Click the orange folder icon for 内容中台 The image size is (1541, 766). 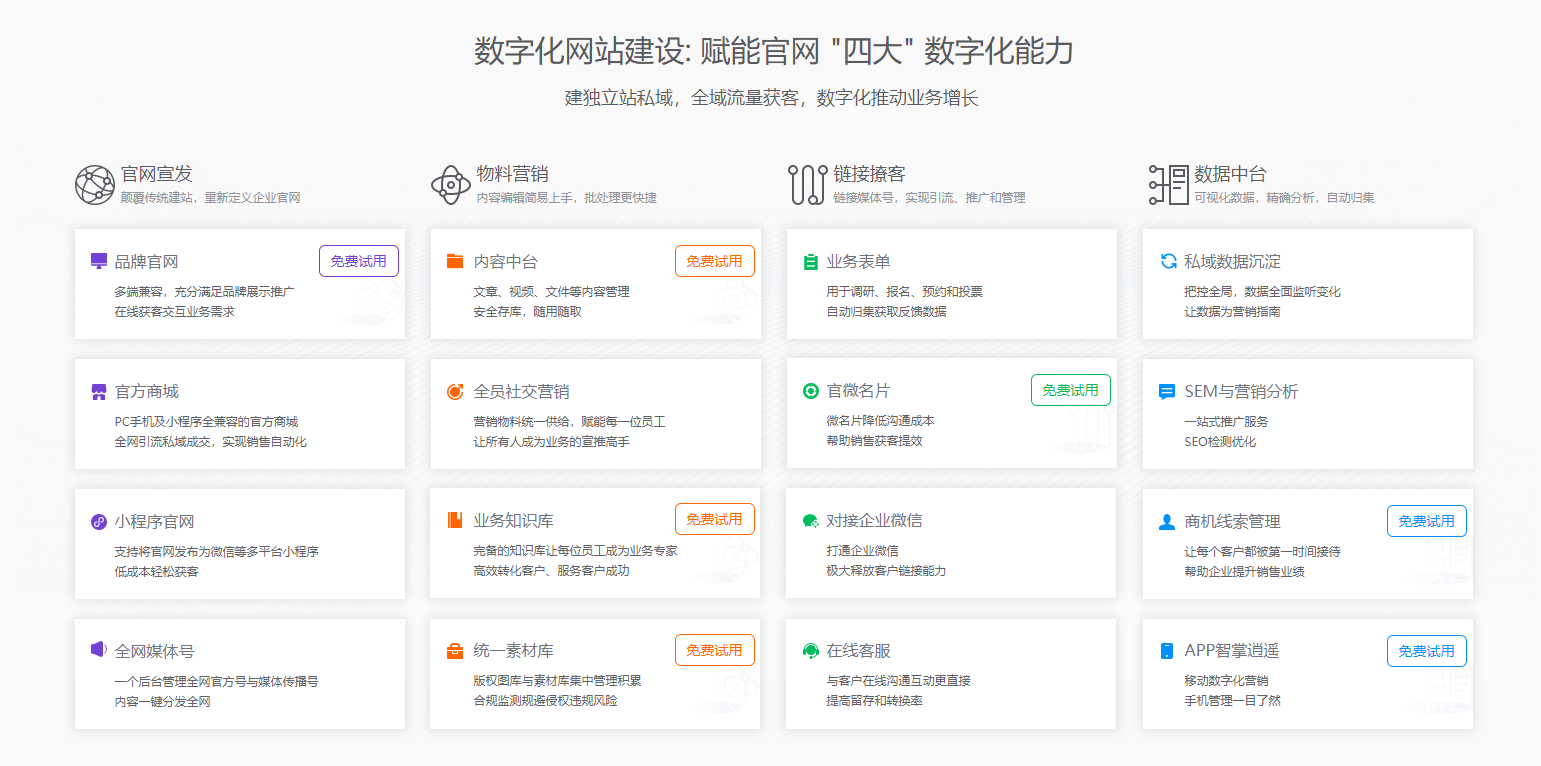(x=455, y=261)
